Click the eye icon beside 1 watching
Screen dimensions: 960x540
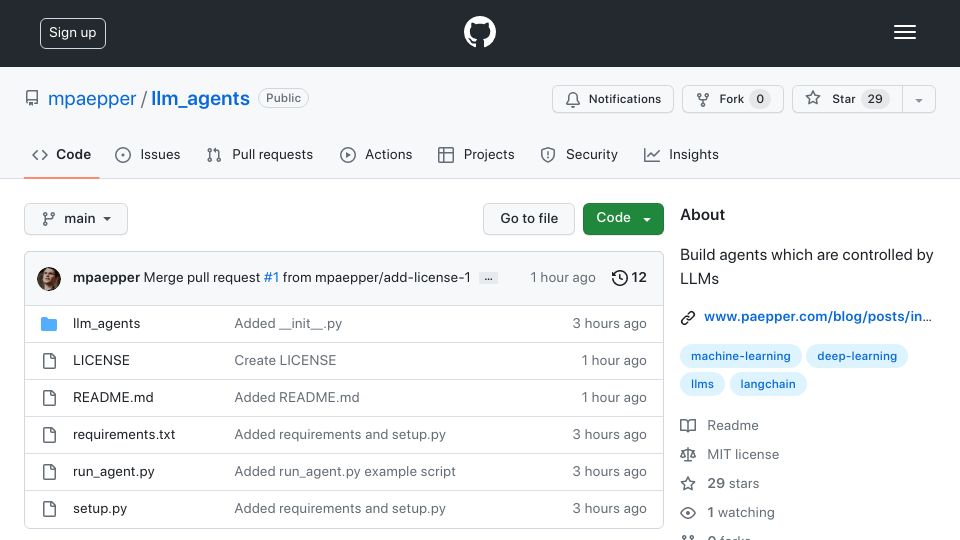pos(688,513)
